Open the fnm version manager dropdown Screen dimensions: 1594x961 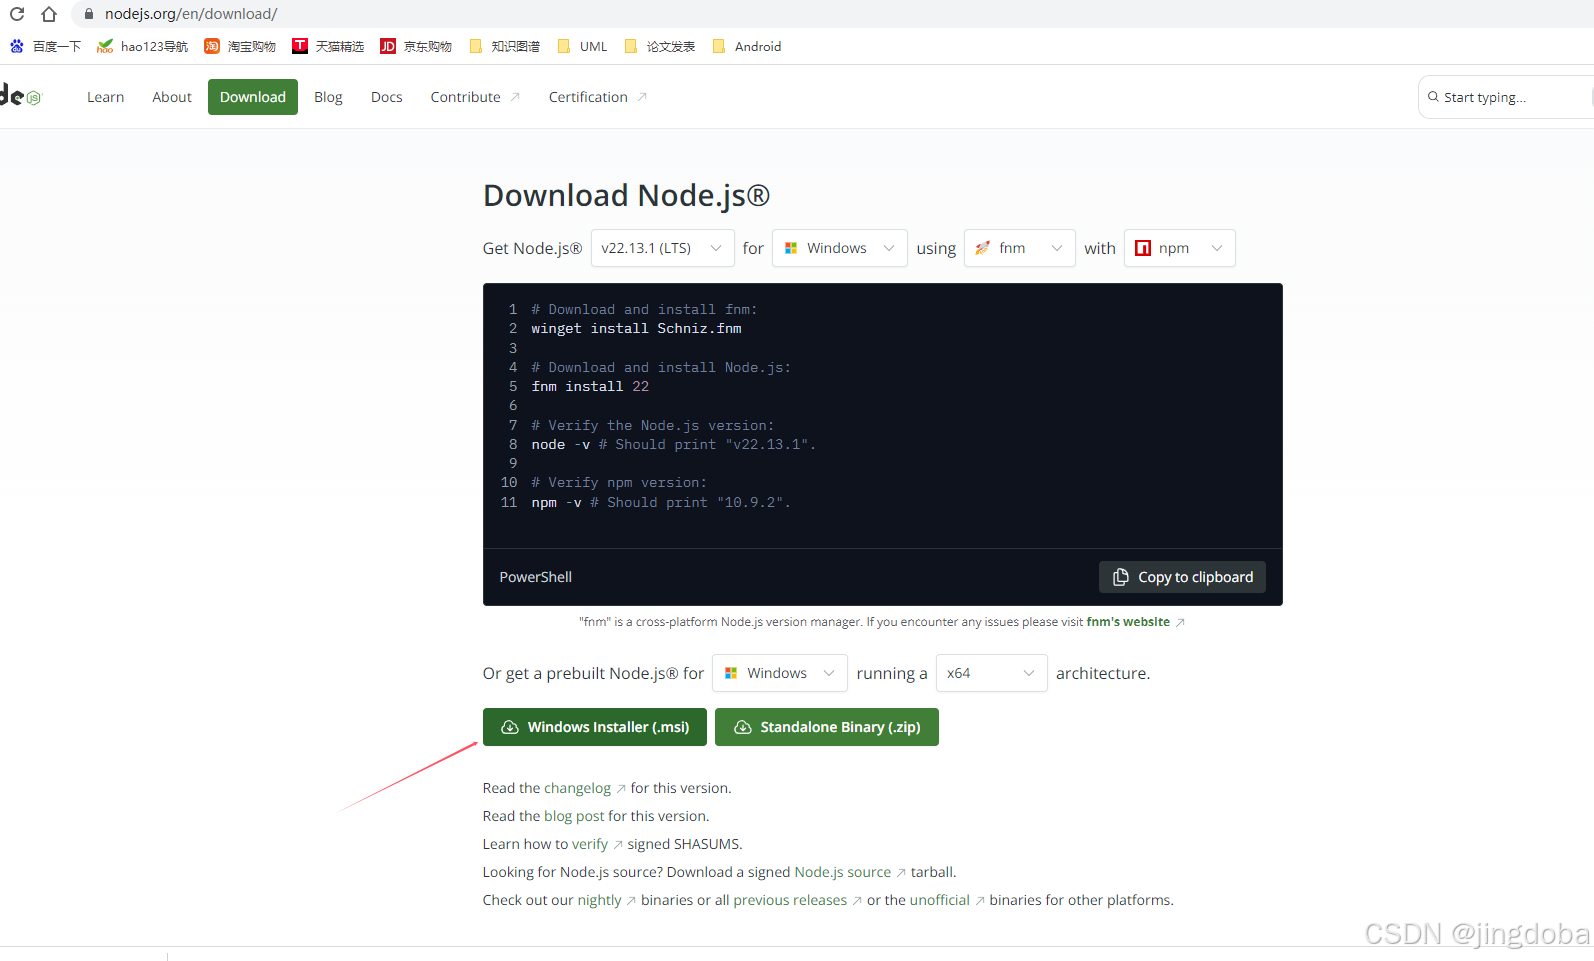[x=1019, y=248]
